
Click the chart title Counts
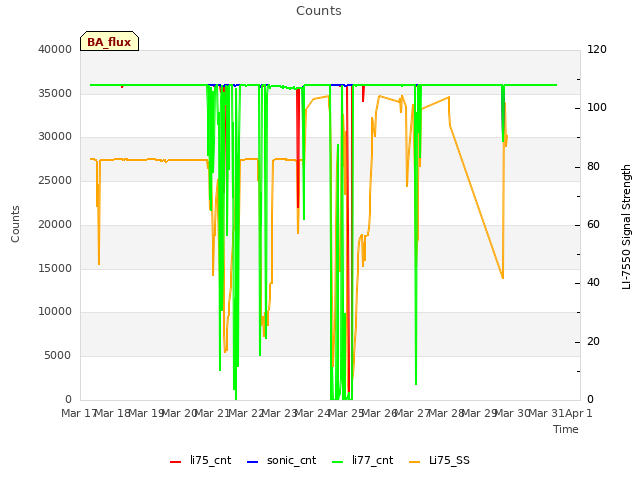point(319,11)
